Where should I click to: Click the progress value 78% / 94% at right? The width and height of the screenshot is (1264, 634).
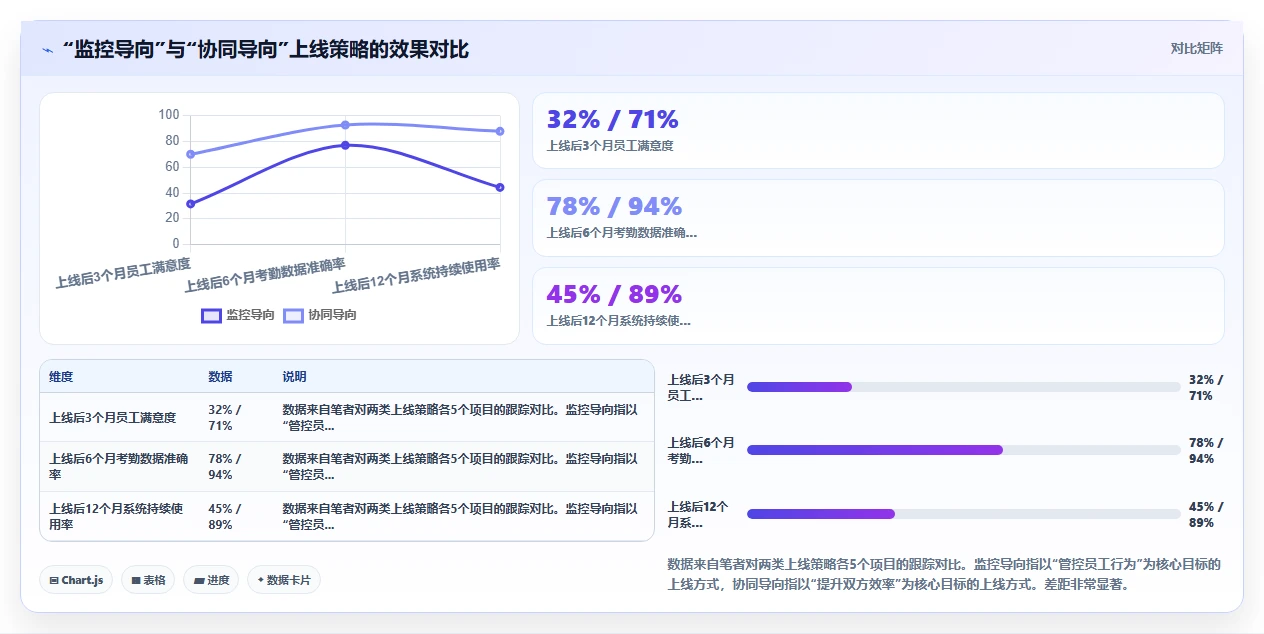point(1206,450)
